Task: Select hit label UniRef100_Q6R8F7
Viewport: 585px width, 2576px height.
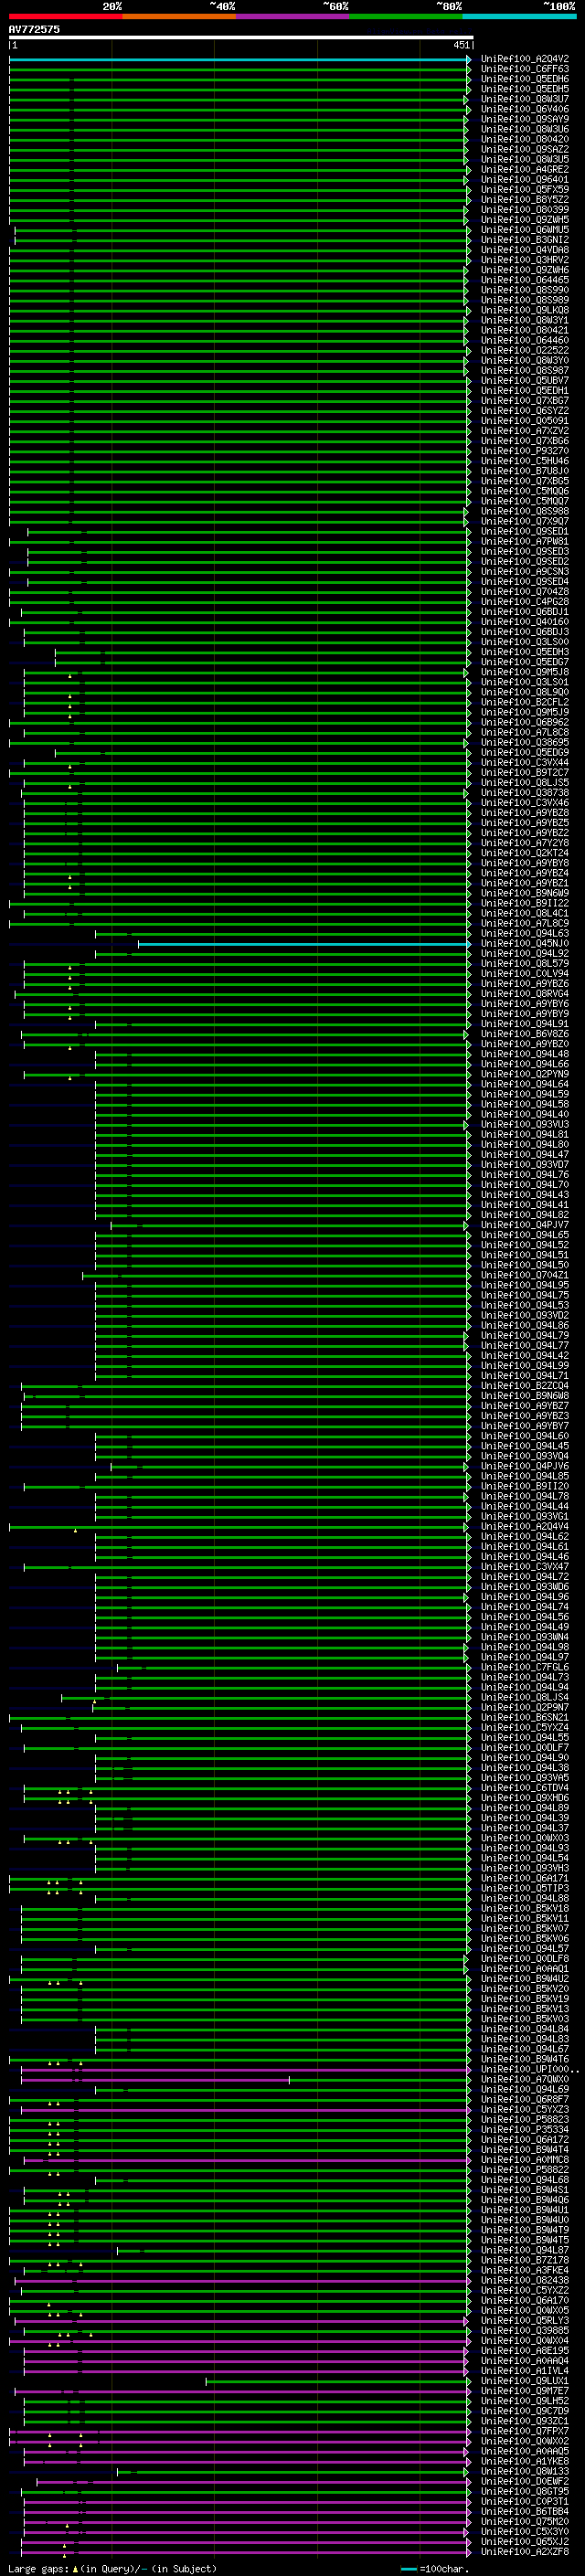Action: 525,2100
